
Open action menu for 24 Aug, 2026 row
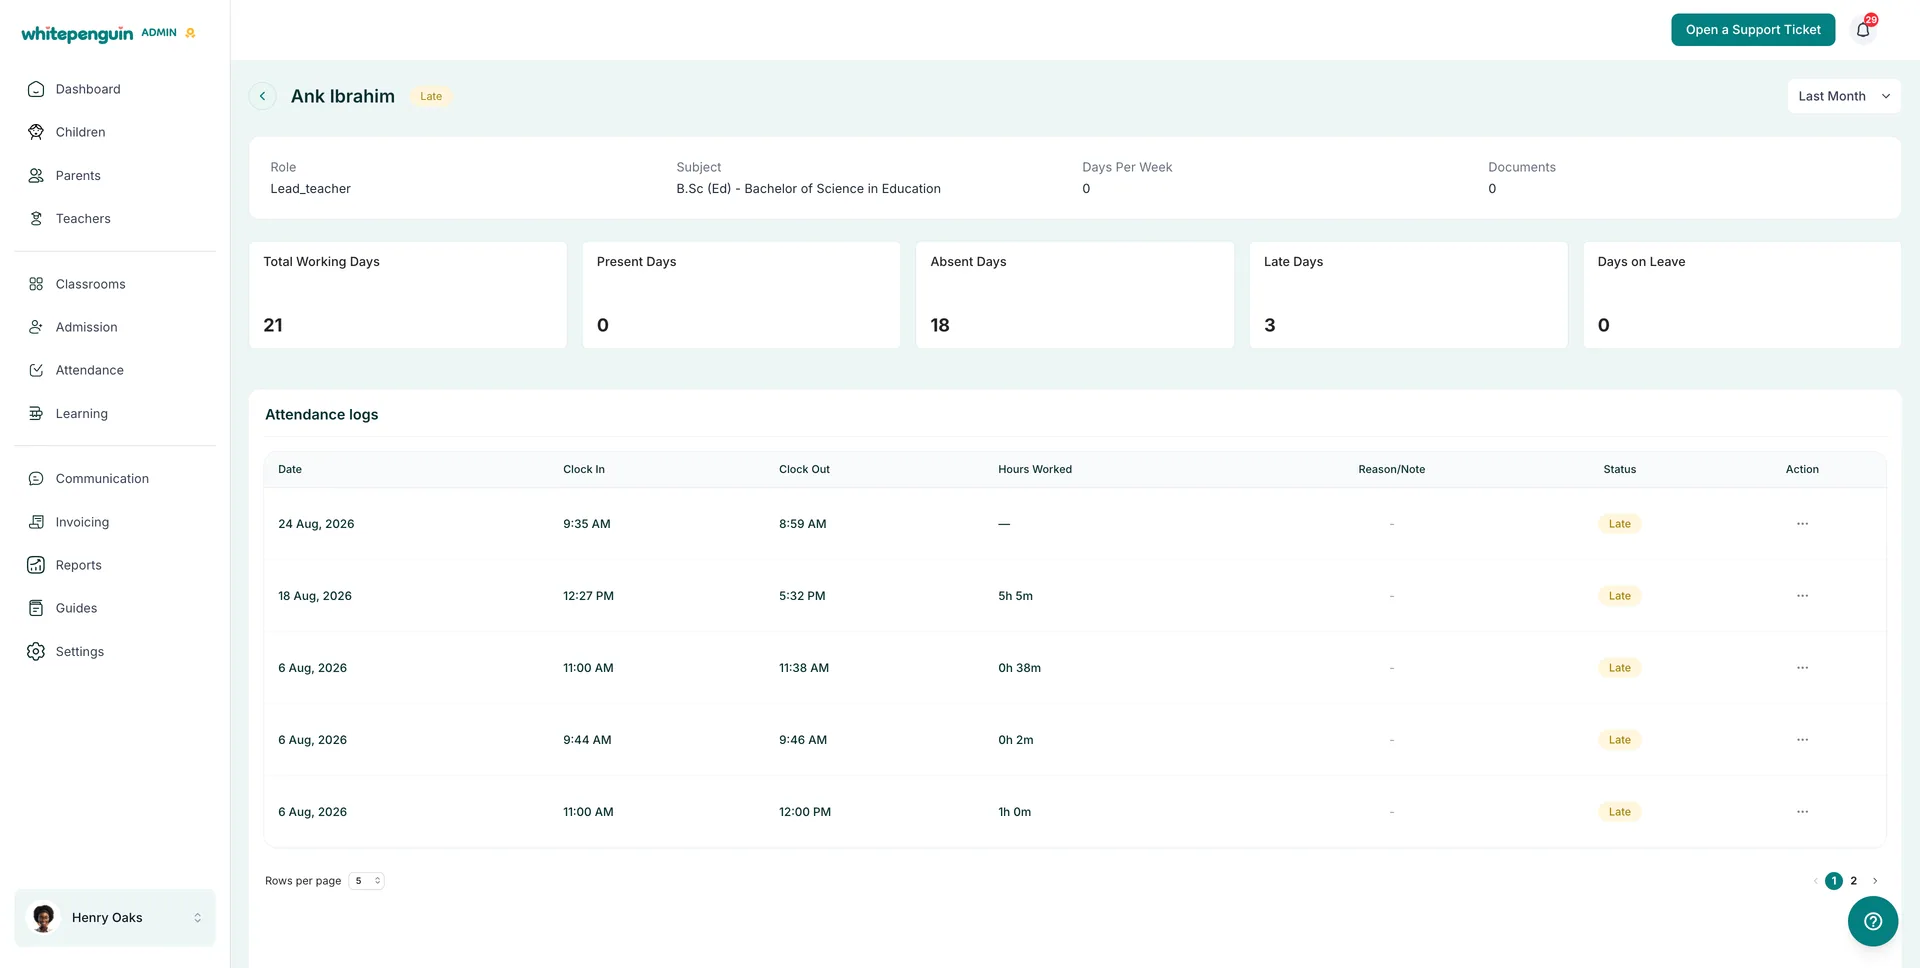1802,524
